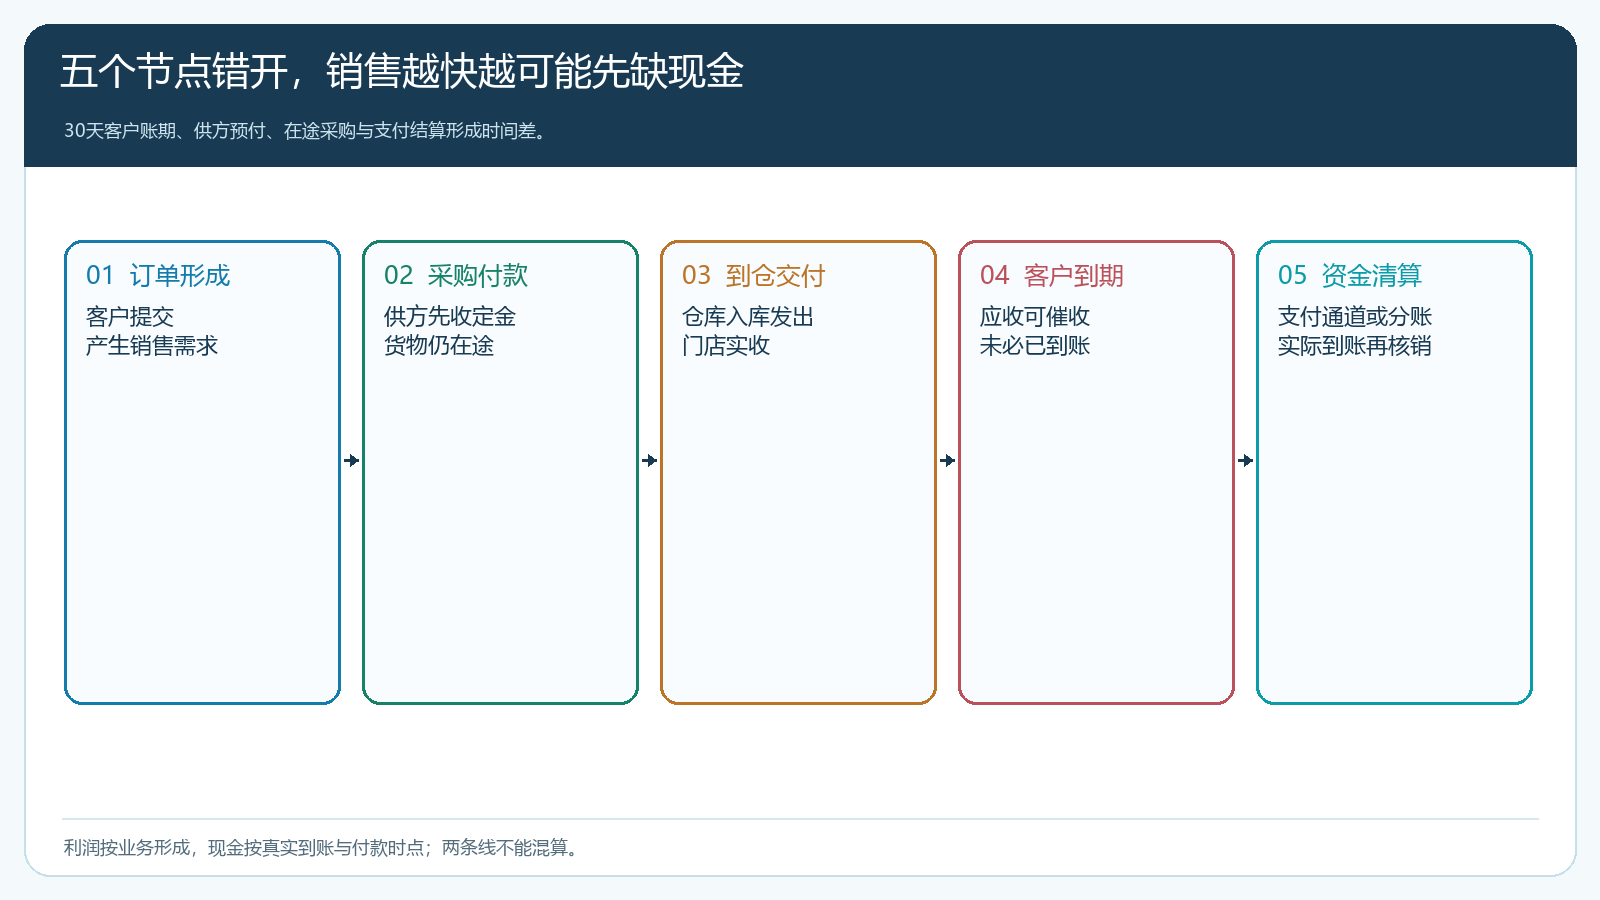Click the arrow between steps 04 and 05
Viewport: 1600px width, 900px height.
pos(1245,461)
